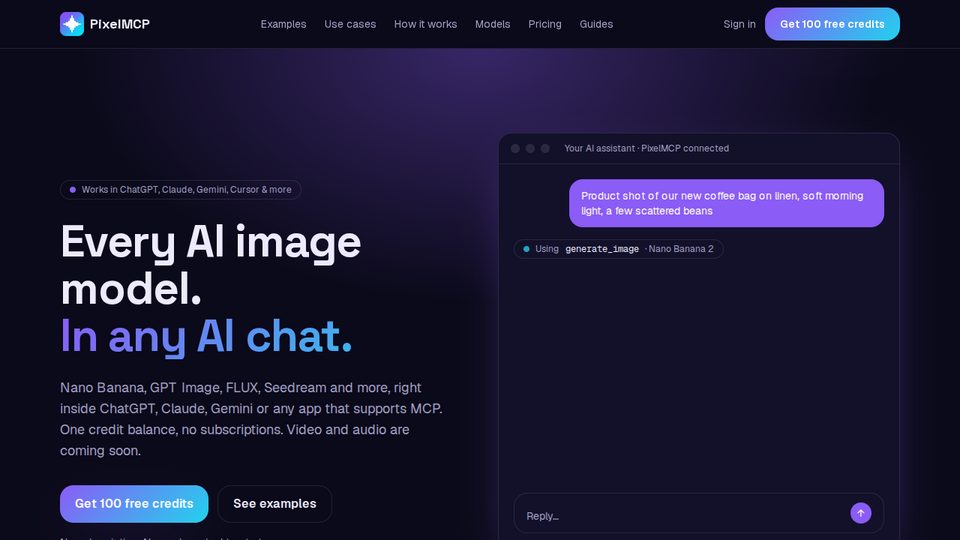
Task: Click the 'Works in ChatGPT, Claude, Gemini' badge
Action: pos(181,190)
